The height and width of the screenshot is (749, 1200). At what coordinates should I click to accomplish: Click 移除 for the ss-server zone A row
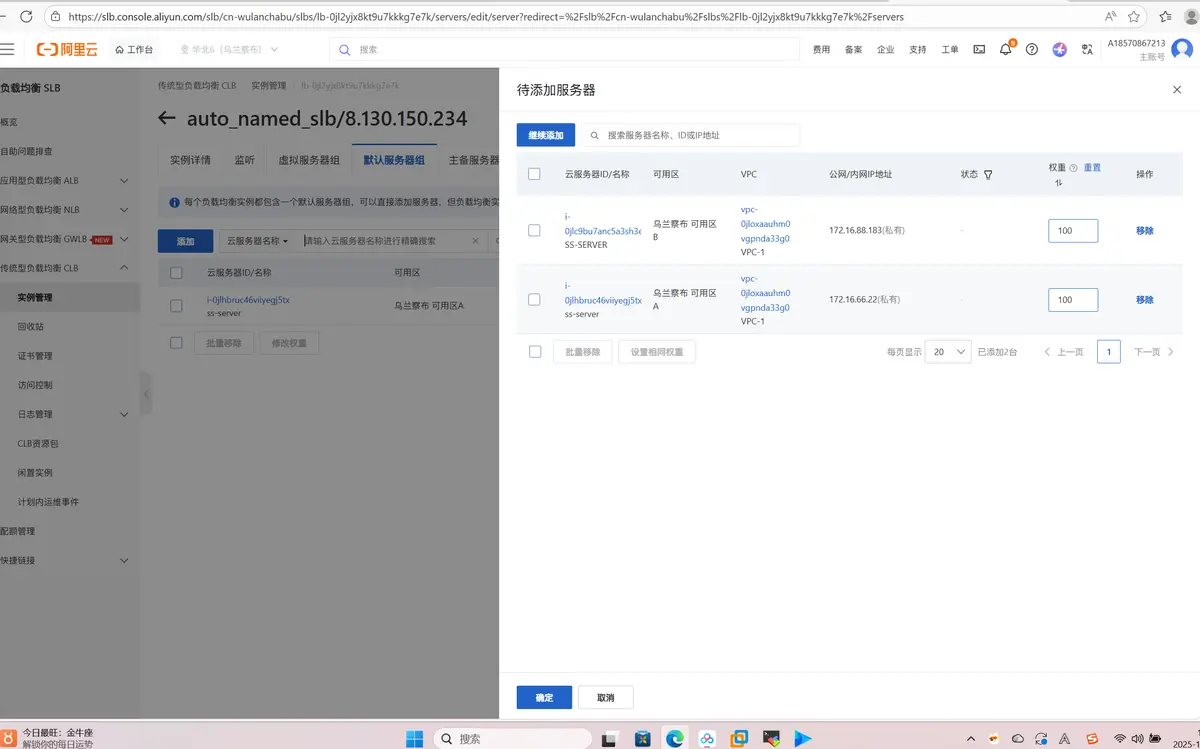(1144, 299)
